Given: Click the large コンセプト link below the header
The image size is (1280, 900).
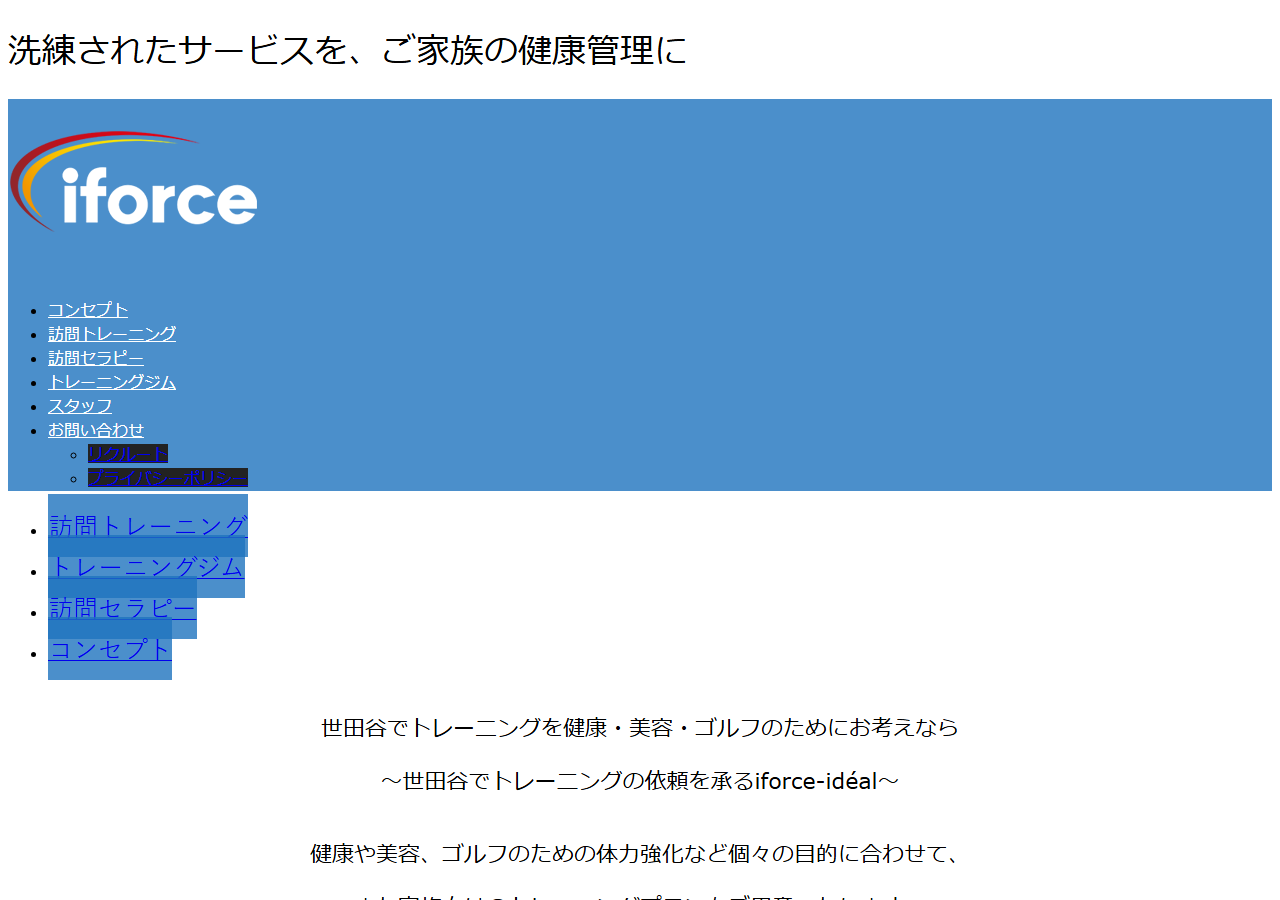Looking at the screenshot, I should pyautogui.click(x=110, y=649).
